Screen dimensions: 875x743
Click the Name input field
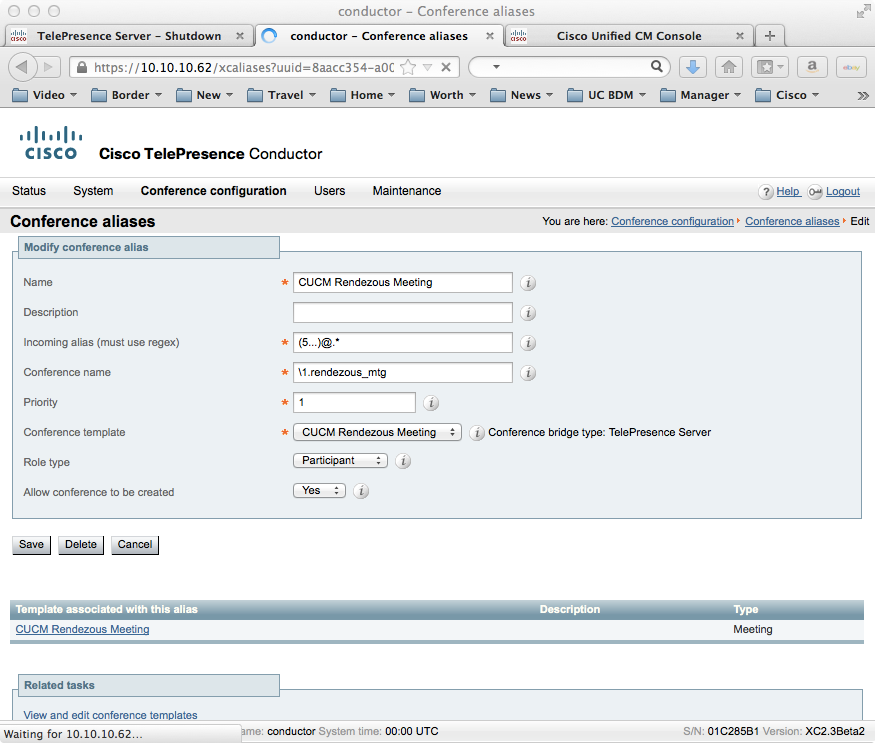(x=402, y=282)
